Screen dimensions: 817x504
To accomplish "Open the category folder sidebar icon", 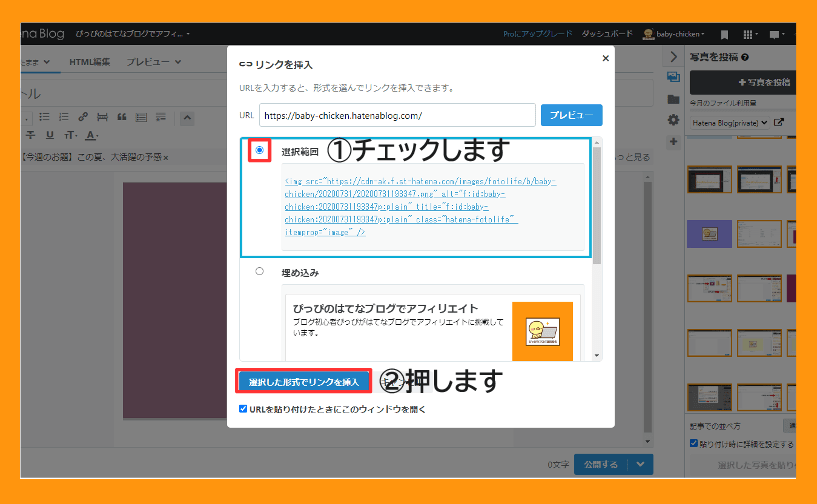I will 674,99.
